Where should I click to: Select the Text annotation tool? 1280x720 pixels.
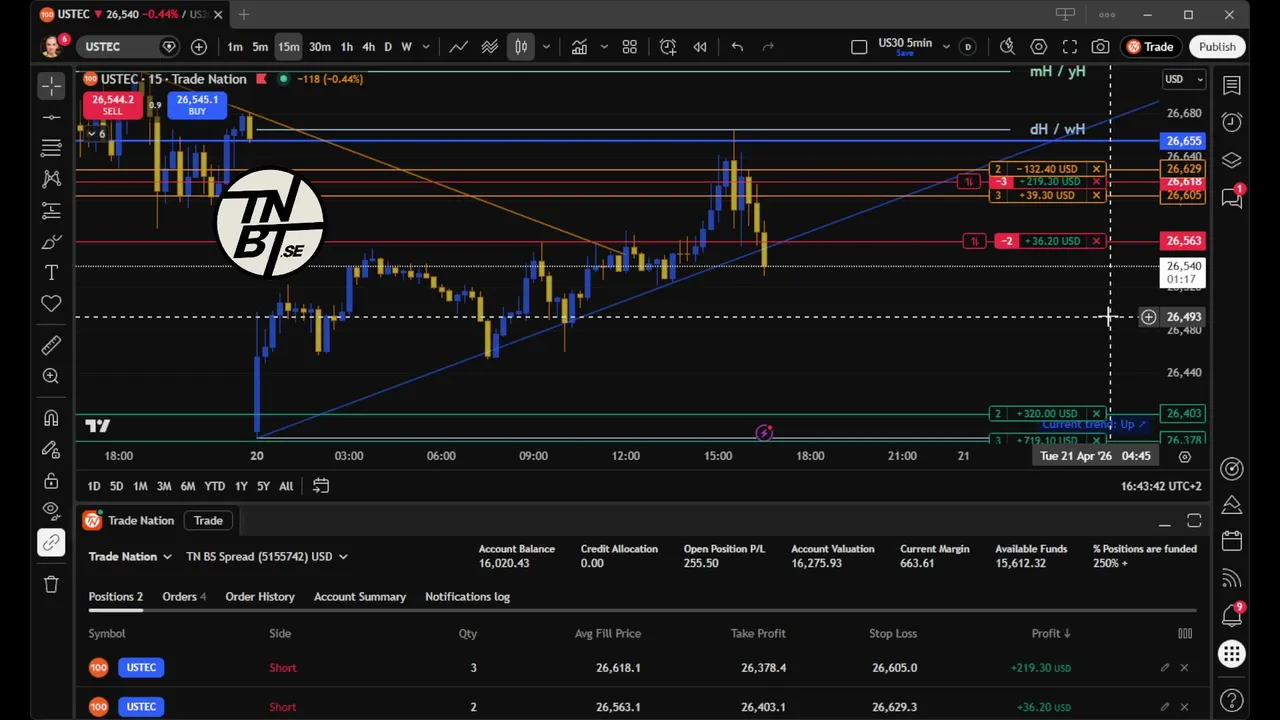(x=51, y=272)
